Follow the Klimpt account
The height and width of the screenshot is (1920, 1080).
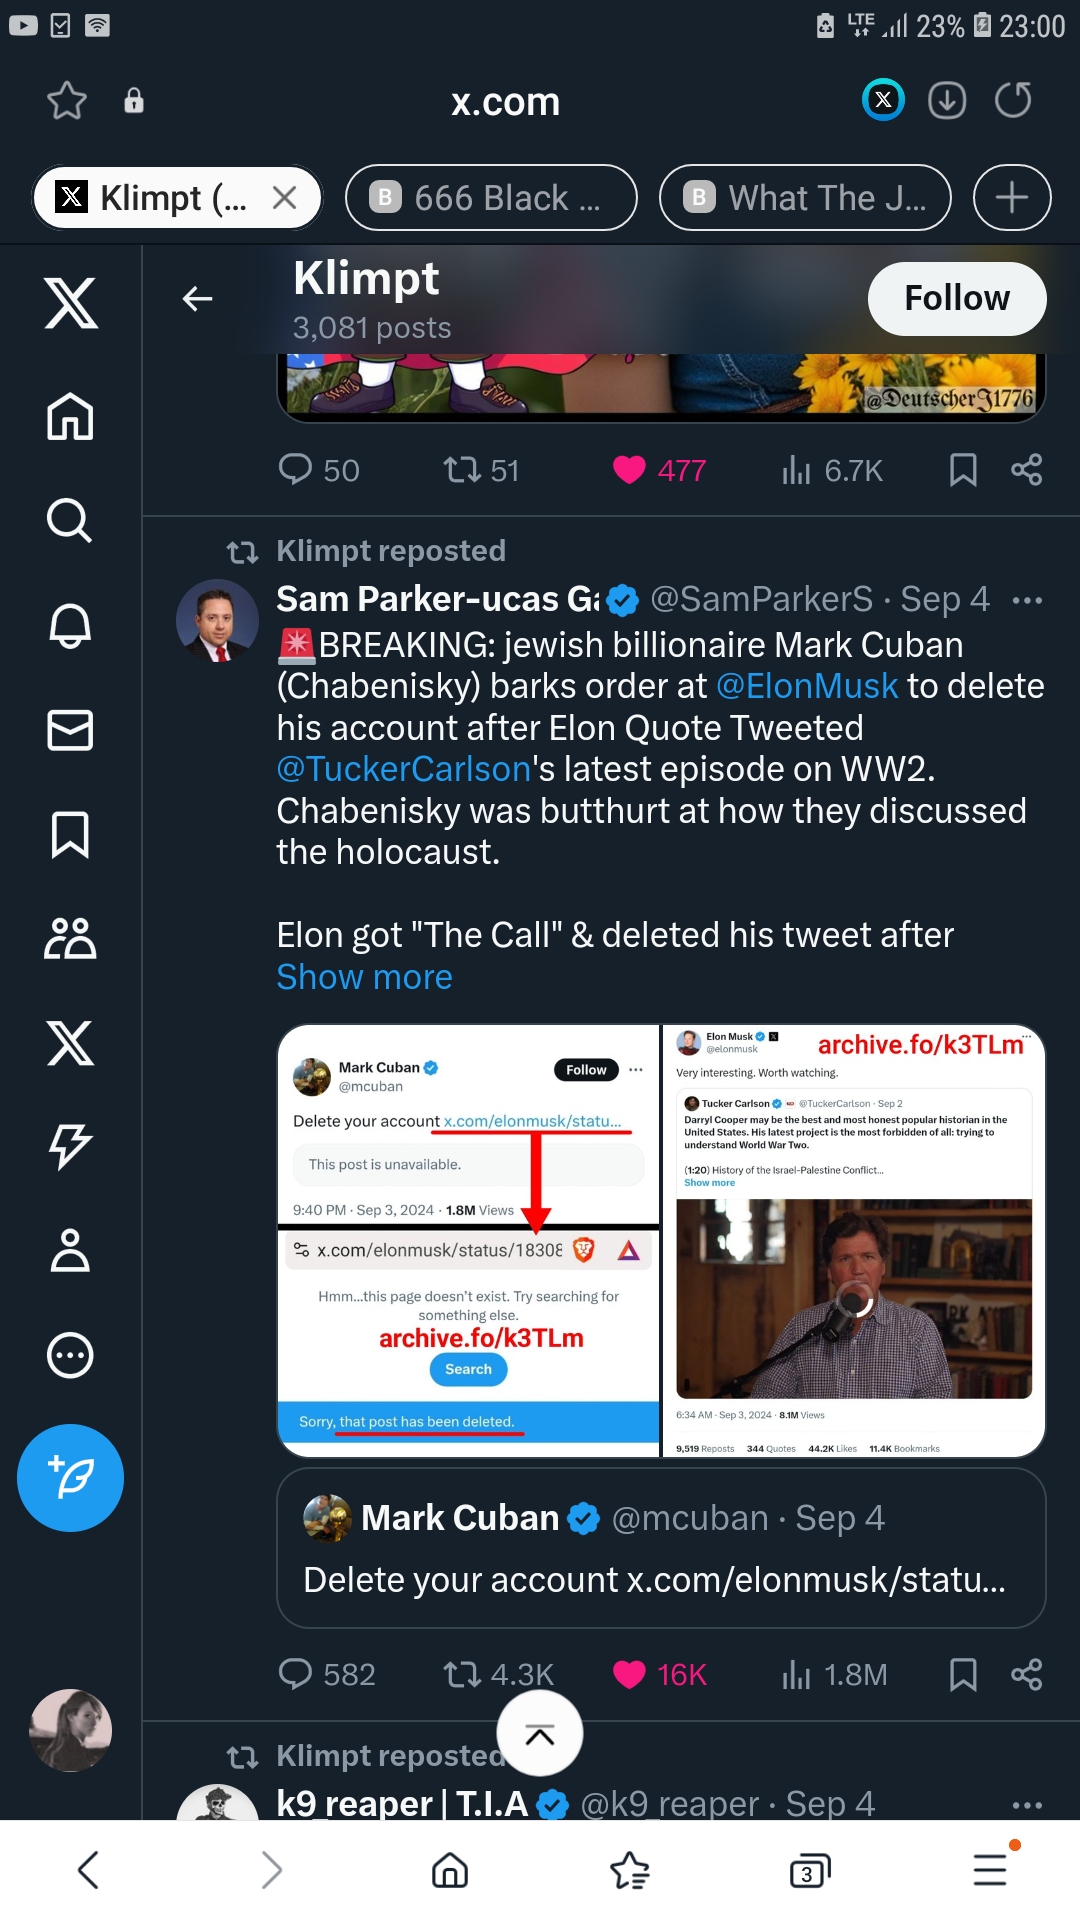click(x=957, y=298)
